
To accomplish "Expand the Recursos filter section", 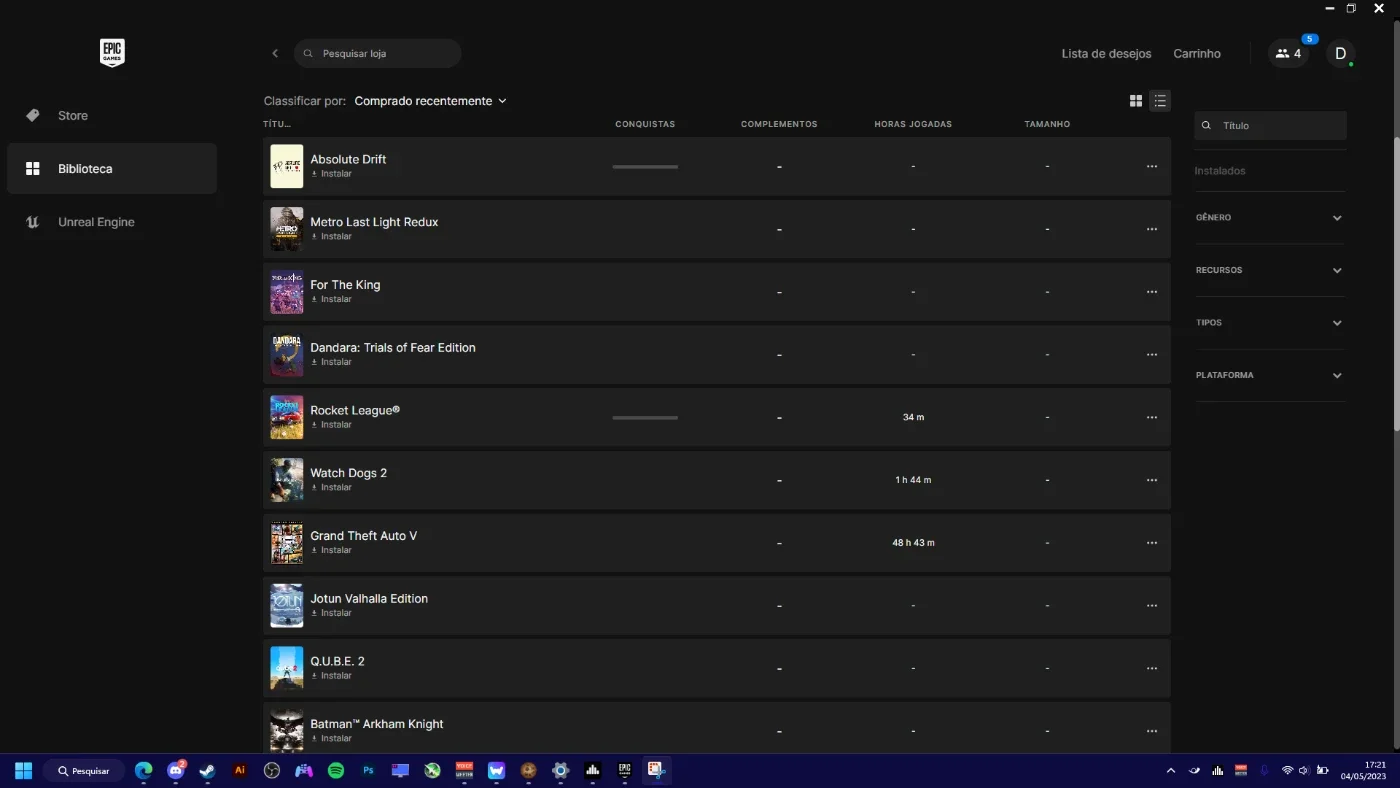I will (x=1270, y=270).
